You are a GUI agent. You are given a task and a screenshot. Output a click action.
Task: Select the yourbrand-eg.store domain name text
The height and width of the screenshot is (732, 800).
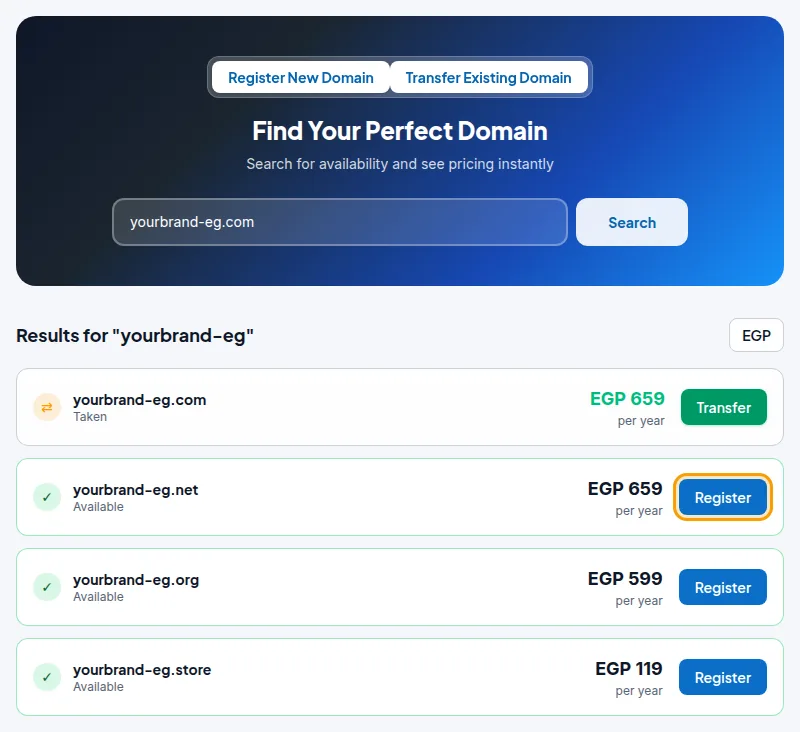point(142,670)
